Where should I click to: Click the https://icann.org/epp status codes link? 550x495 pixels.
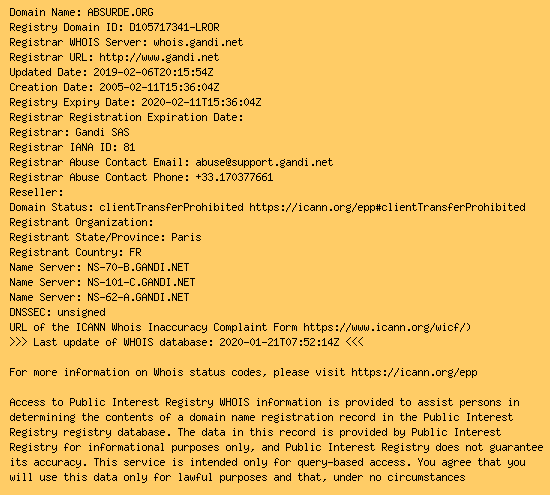pyautogui.click(x=414, y=372)
